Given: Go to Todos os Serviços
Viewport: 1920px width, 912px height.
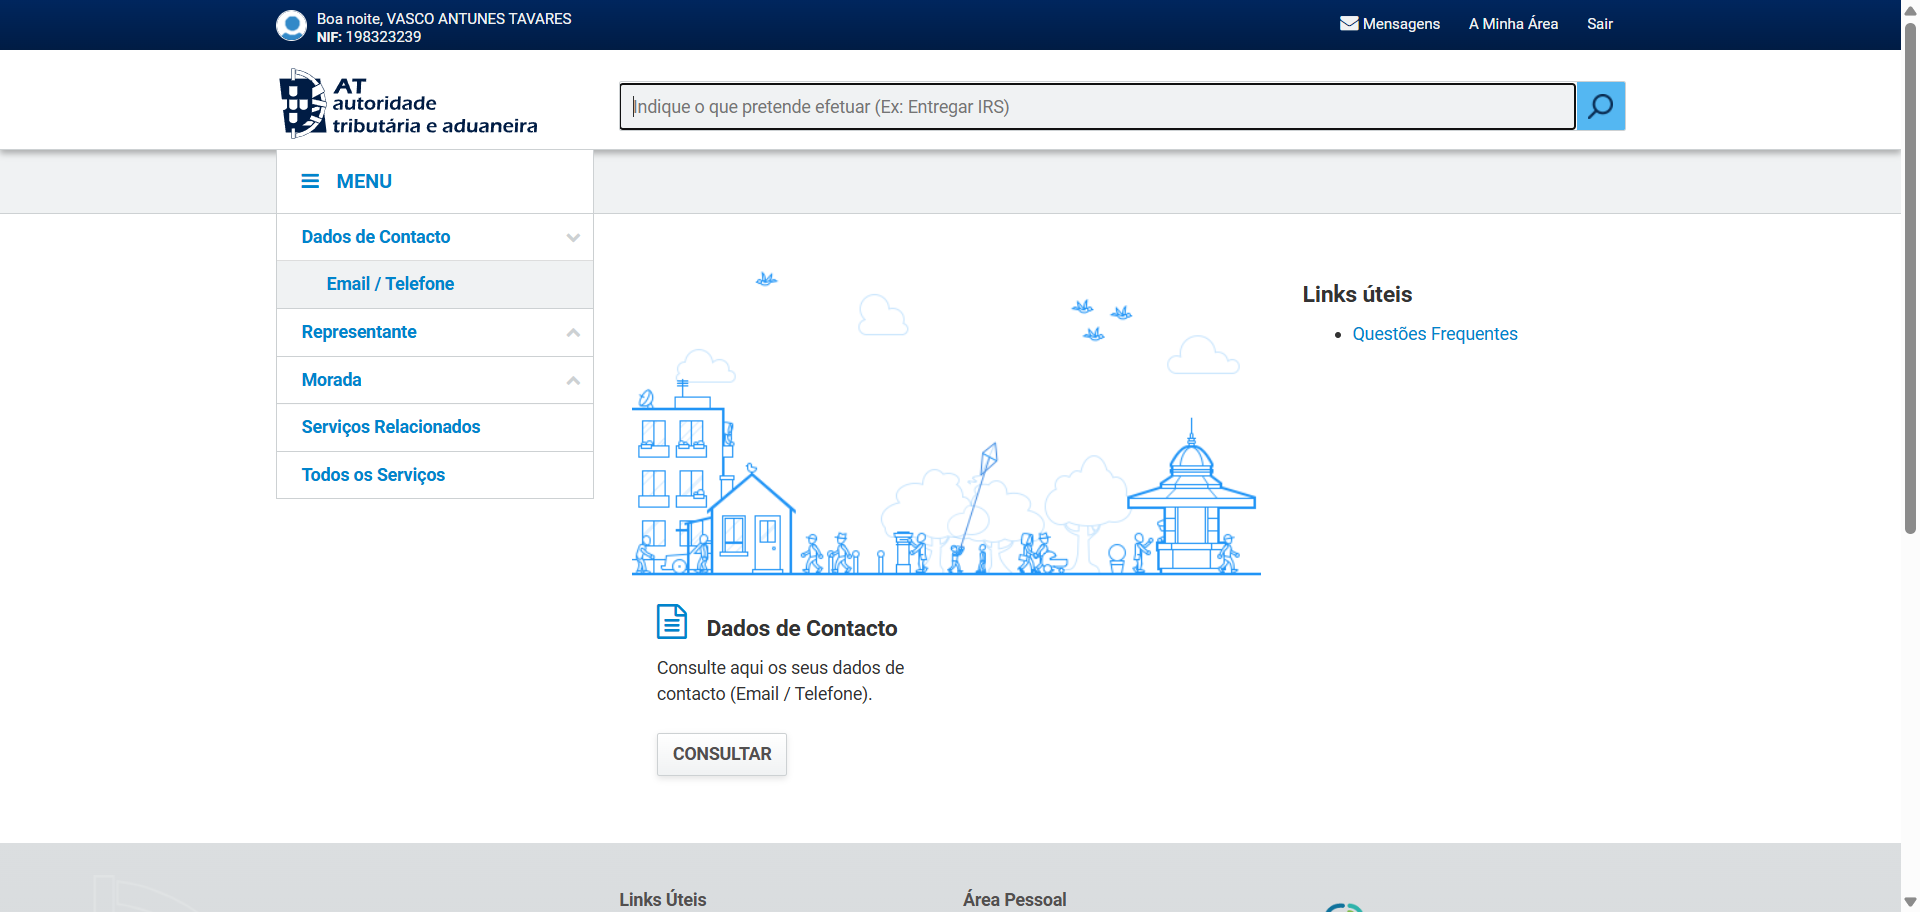Looking at the screenshot, I should (x=435, y=475).
